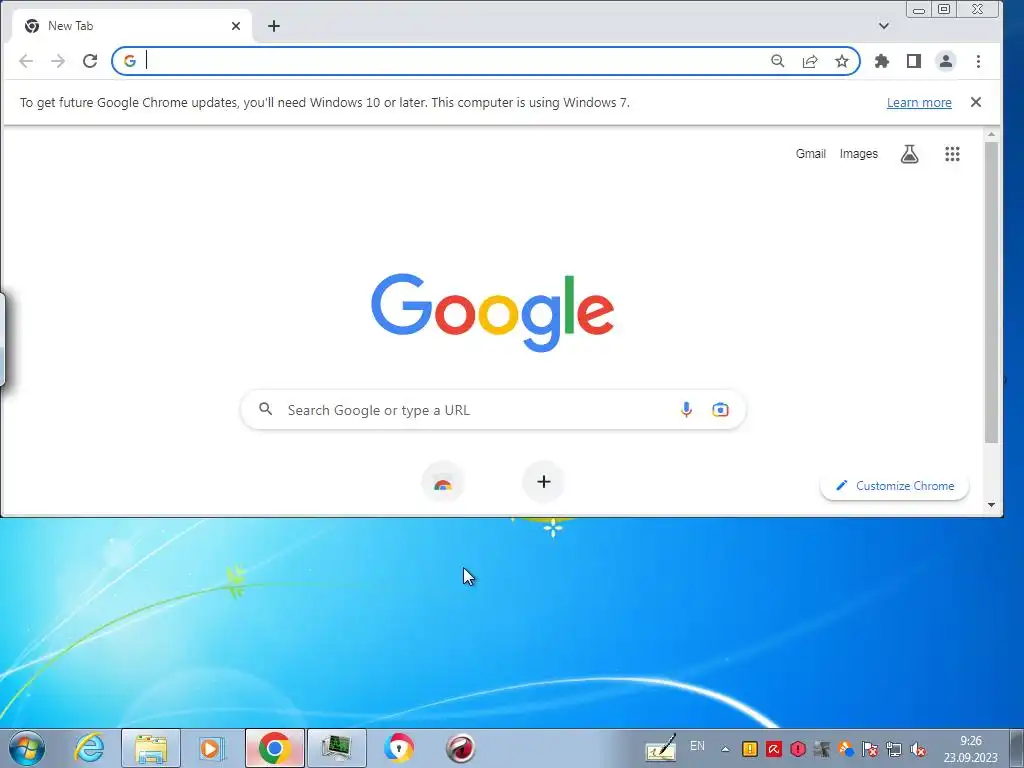Screen dimensions: 1024x768
Task: Launch Internet Explorer from taskbar
Action: point(89,748)
